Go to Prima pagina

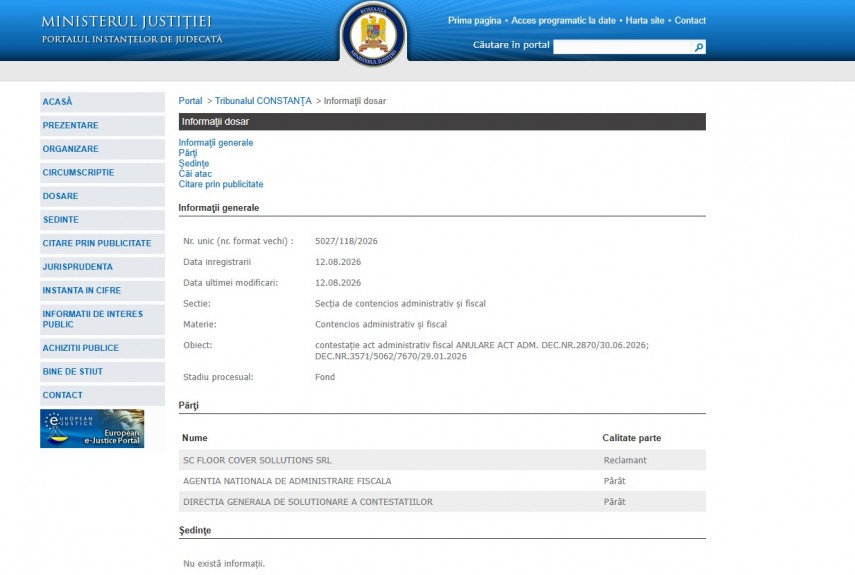coord(474,21)
